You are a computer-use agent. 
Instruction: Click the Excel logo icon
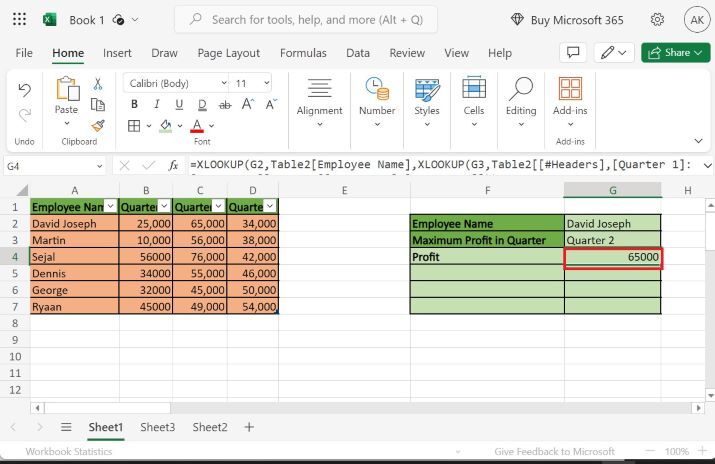pyautogui.click(x=49, y=20)
